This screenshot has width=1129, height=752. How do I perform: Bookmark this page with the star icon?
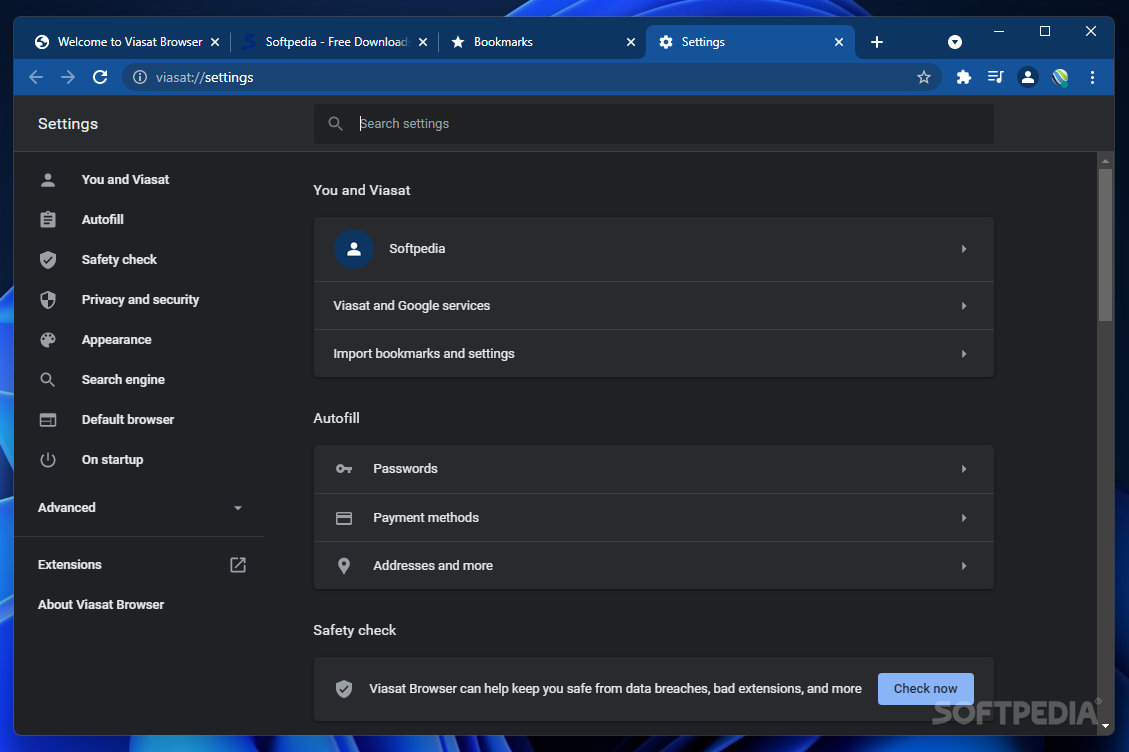[924, 77]
